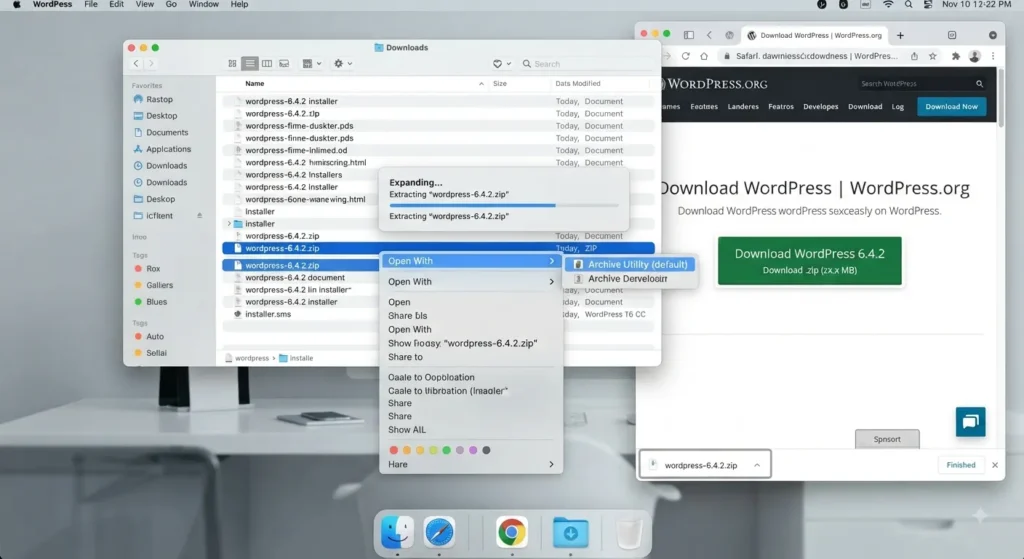The height and width of the screenshot is (559, 1024).
Task: Select file installer.sms
Action: (268, 314)
